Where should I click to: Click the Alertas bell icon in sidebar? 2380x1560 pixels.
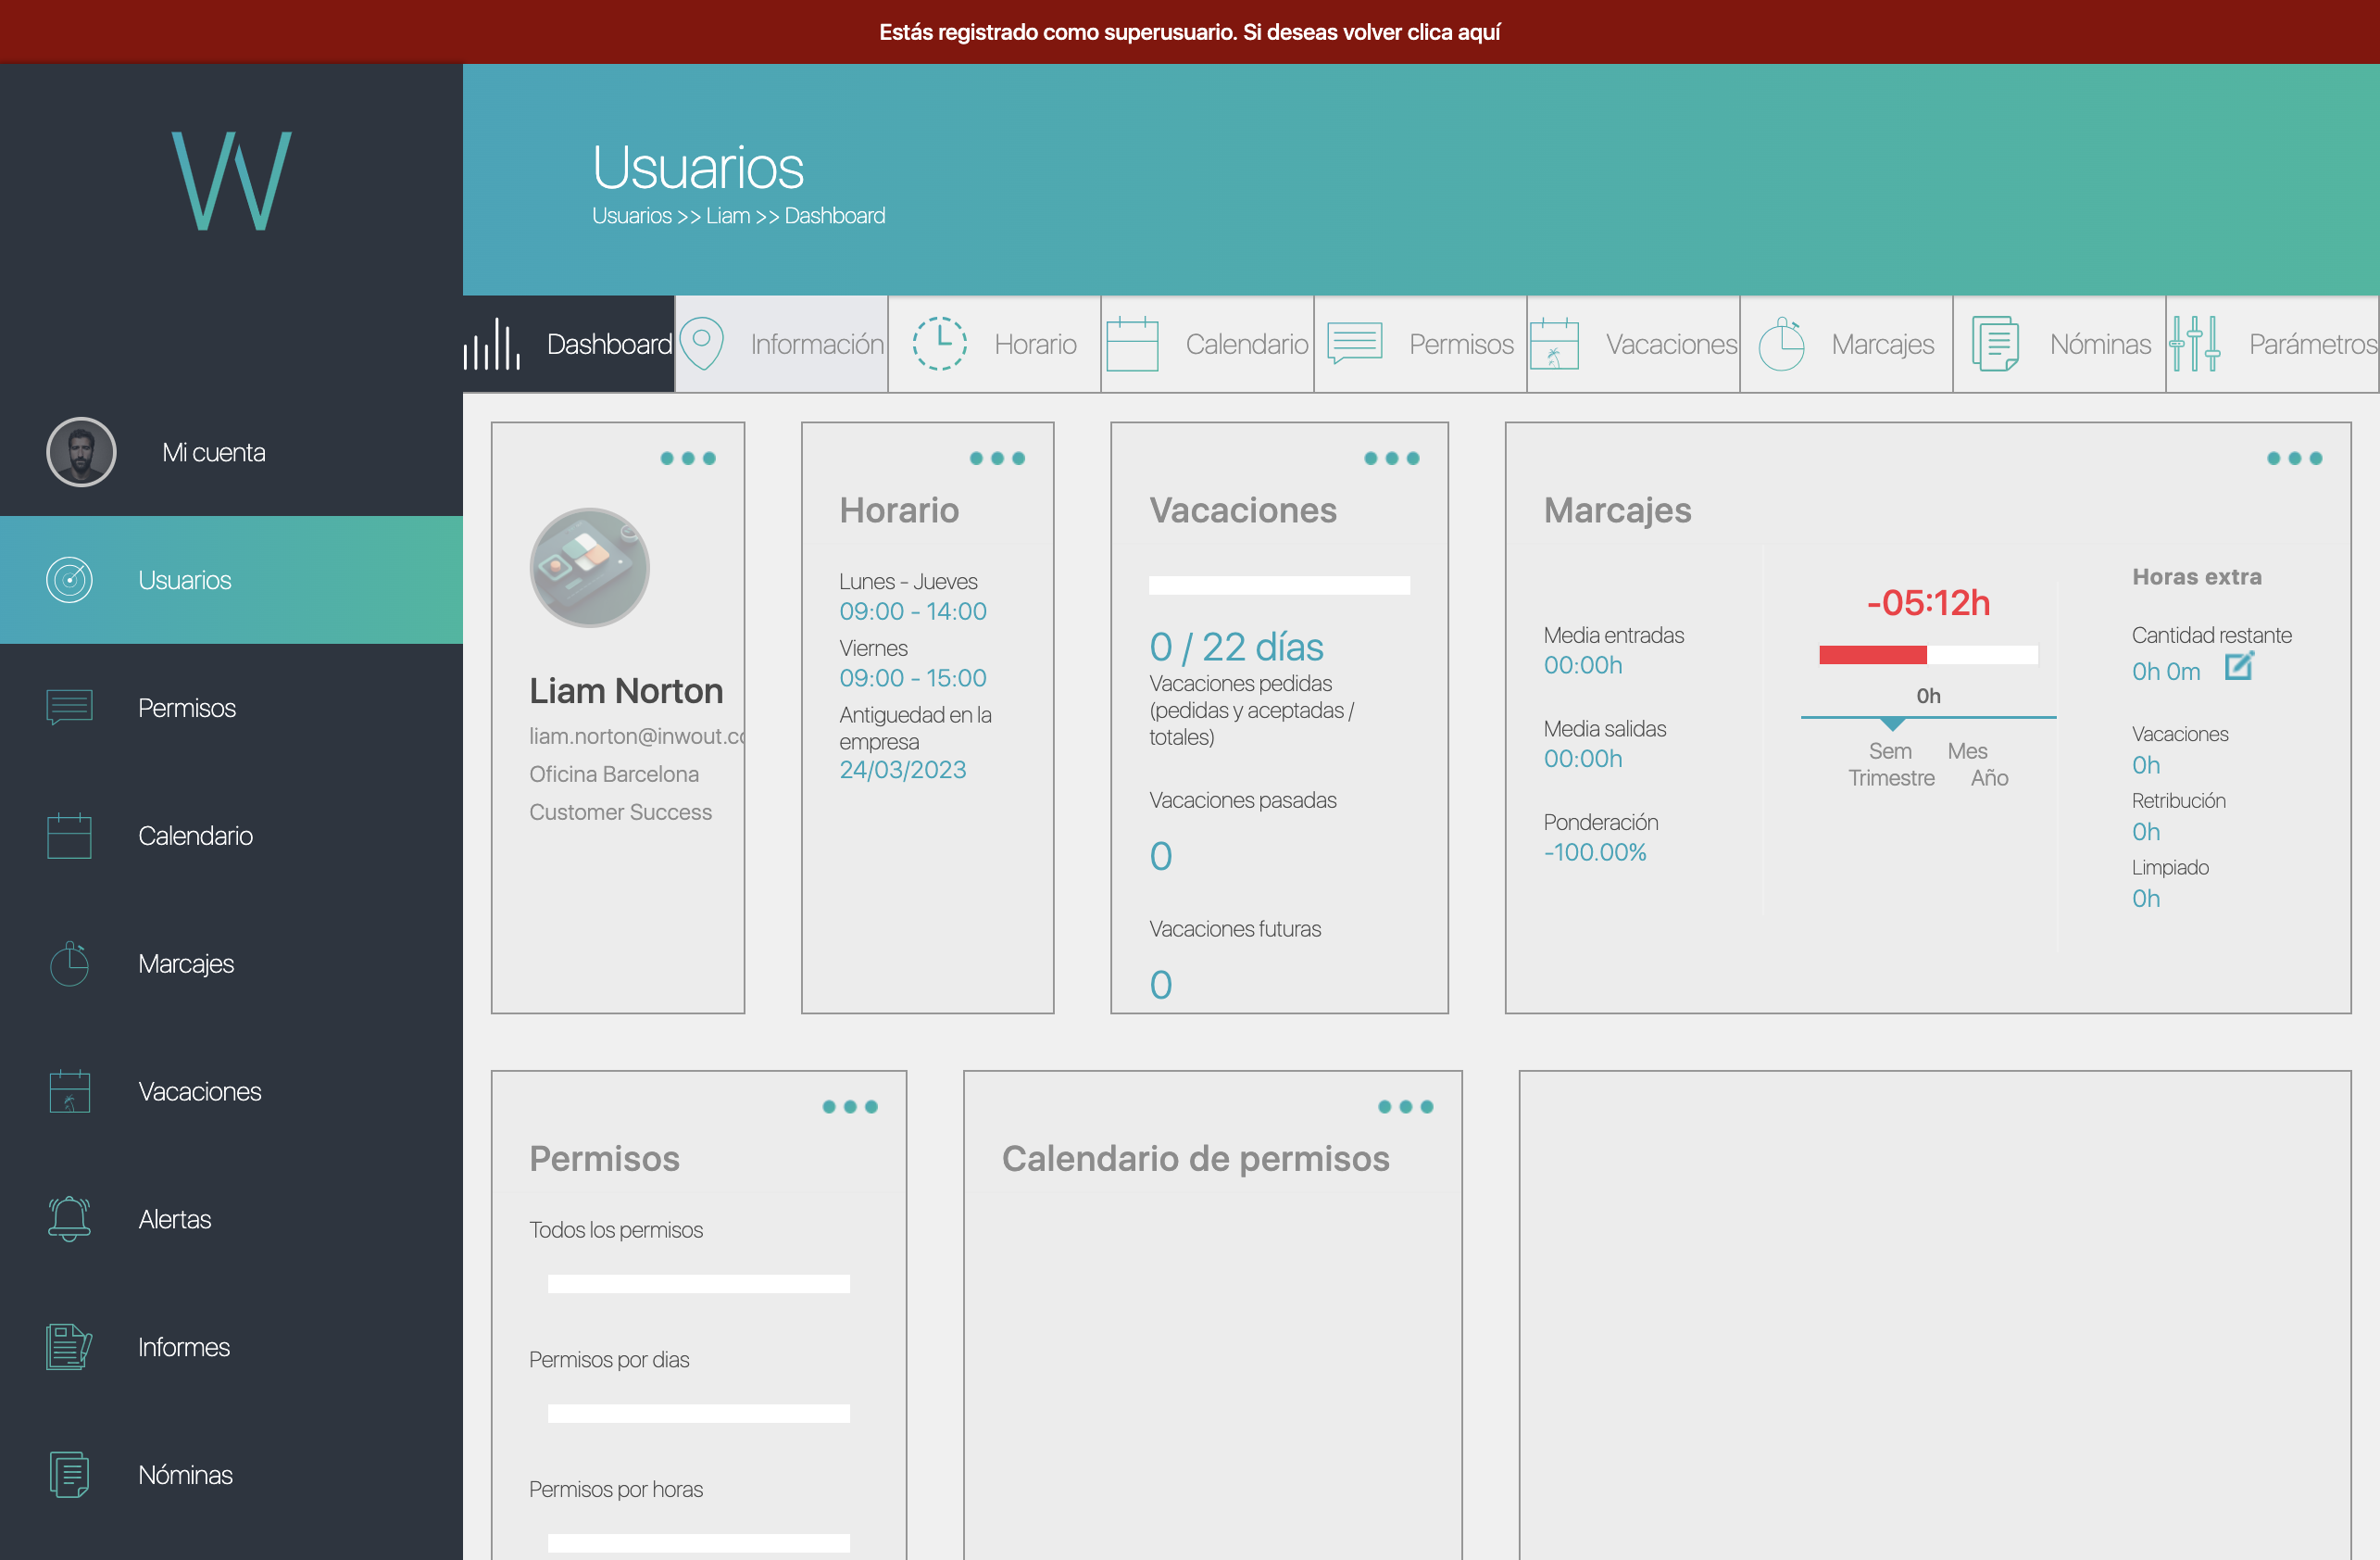pyautogui.click(x=69, y=1219)
